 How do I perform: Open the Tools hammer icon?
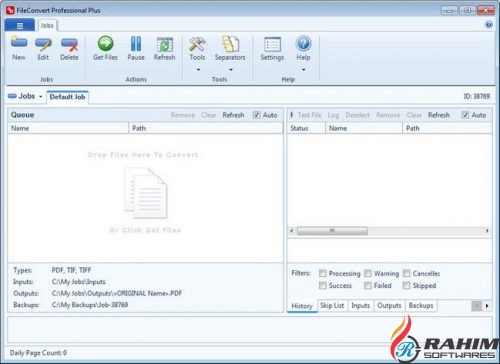[197, 45]
